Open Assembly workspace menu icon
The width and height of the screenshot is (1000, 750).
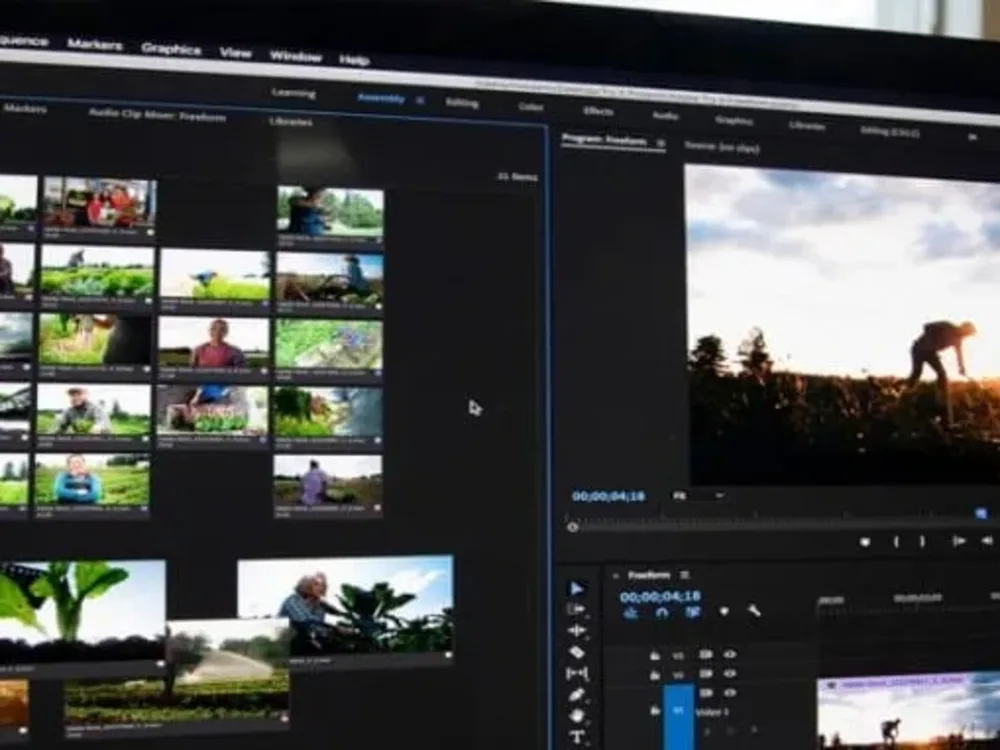click(x=420, y=100)
